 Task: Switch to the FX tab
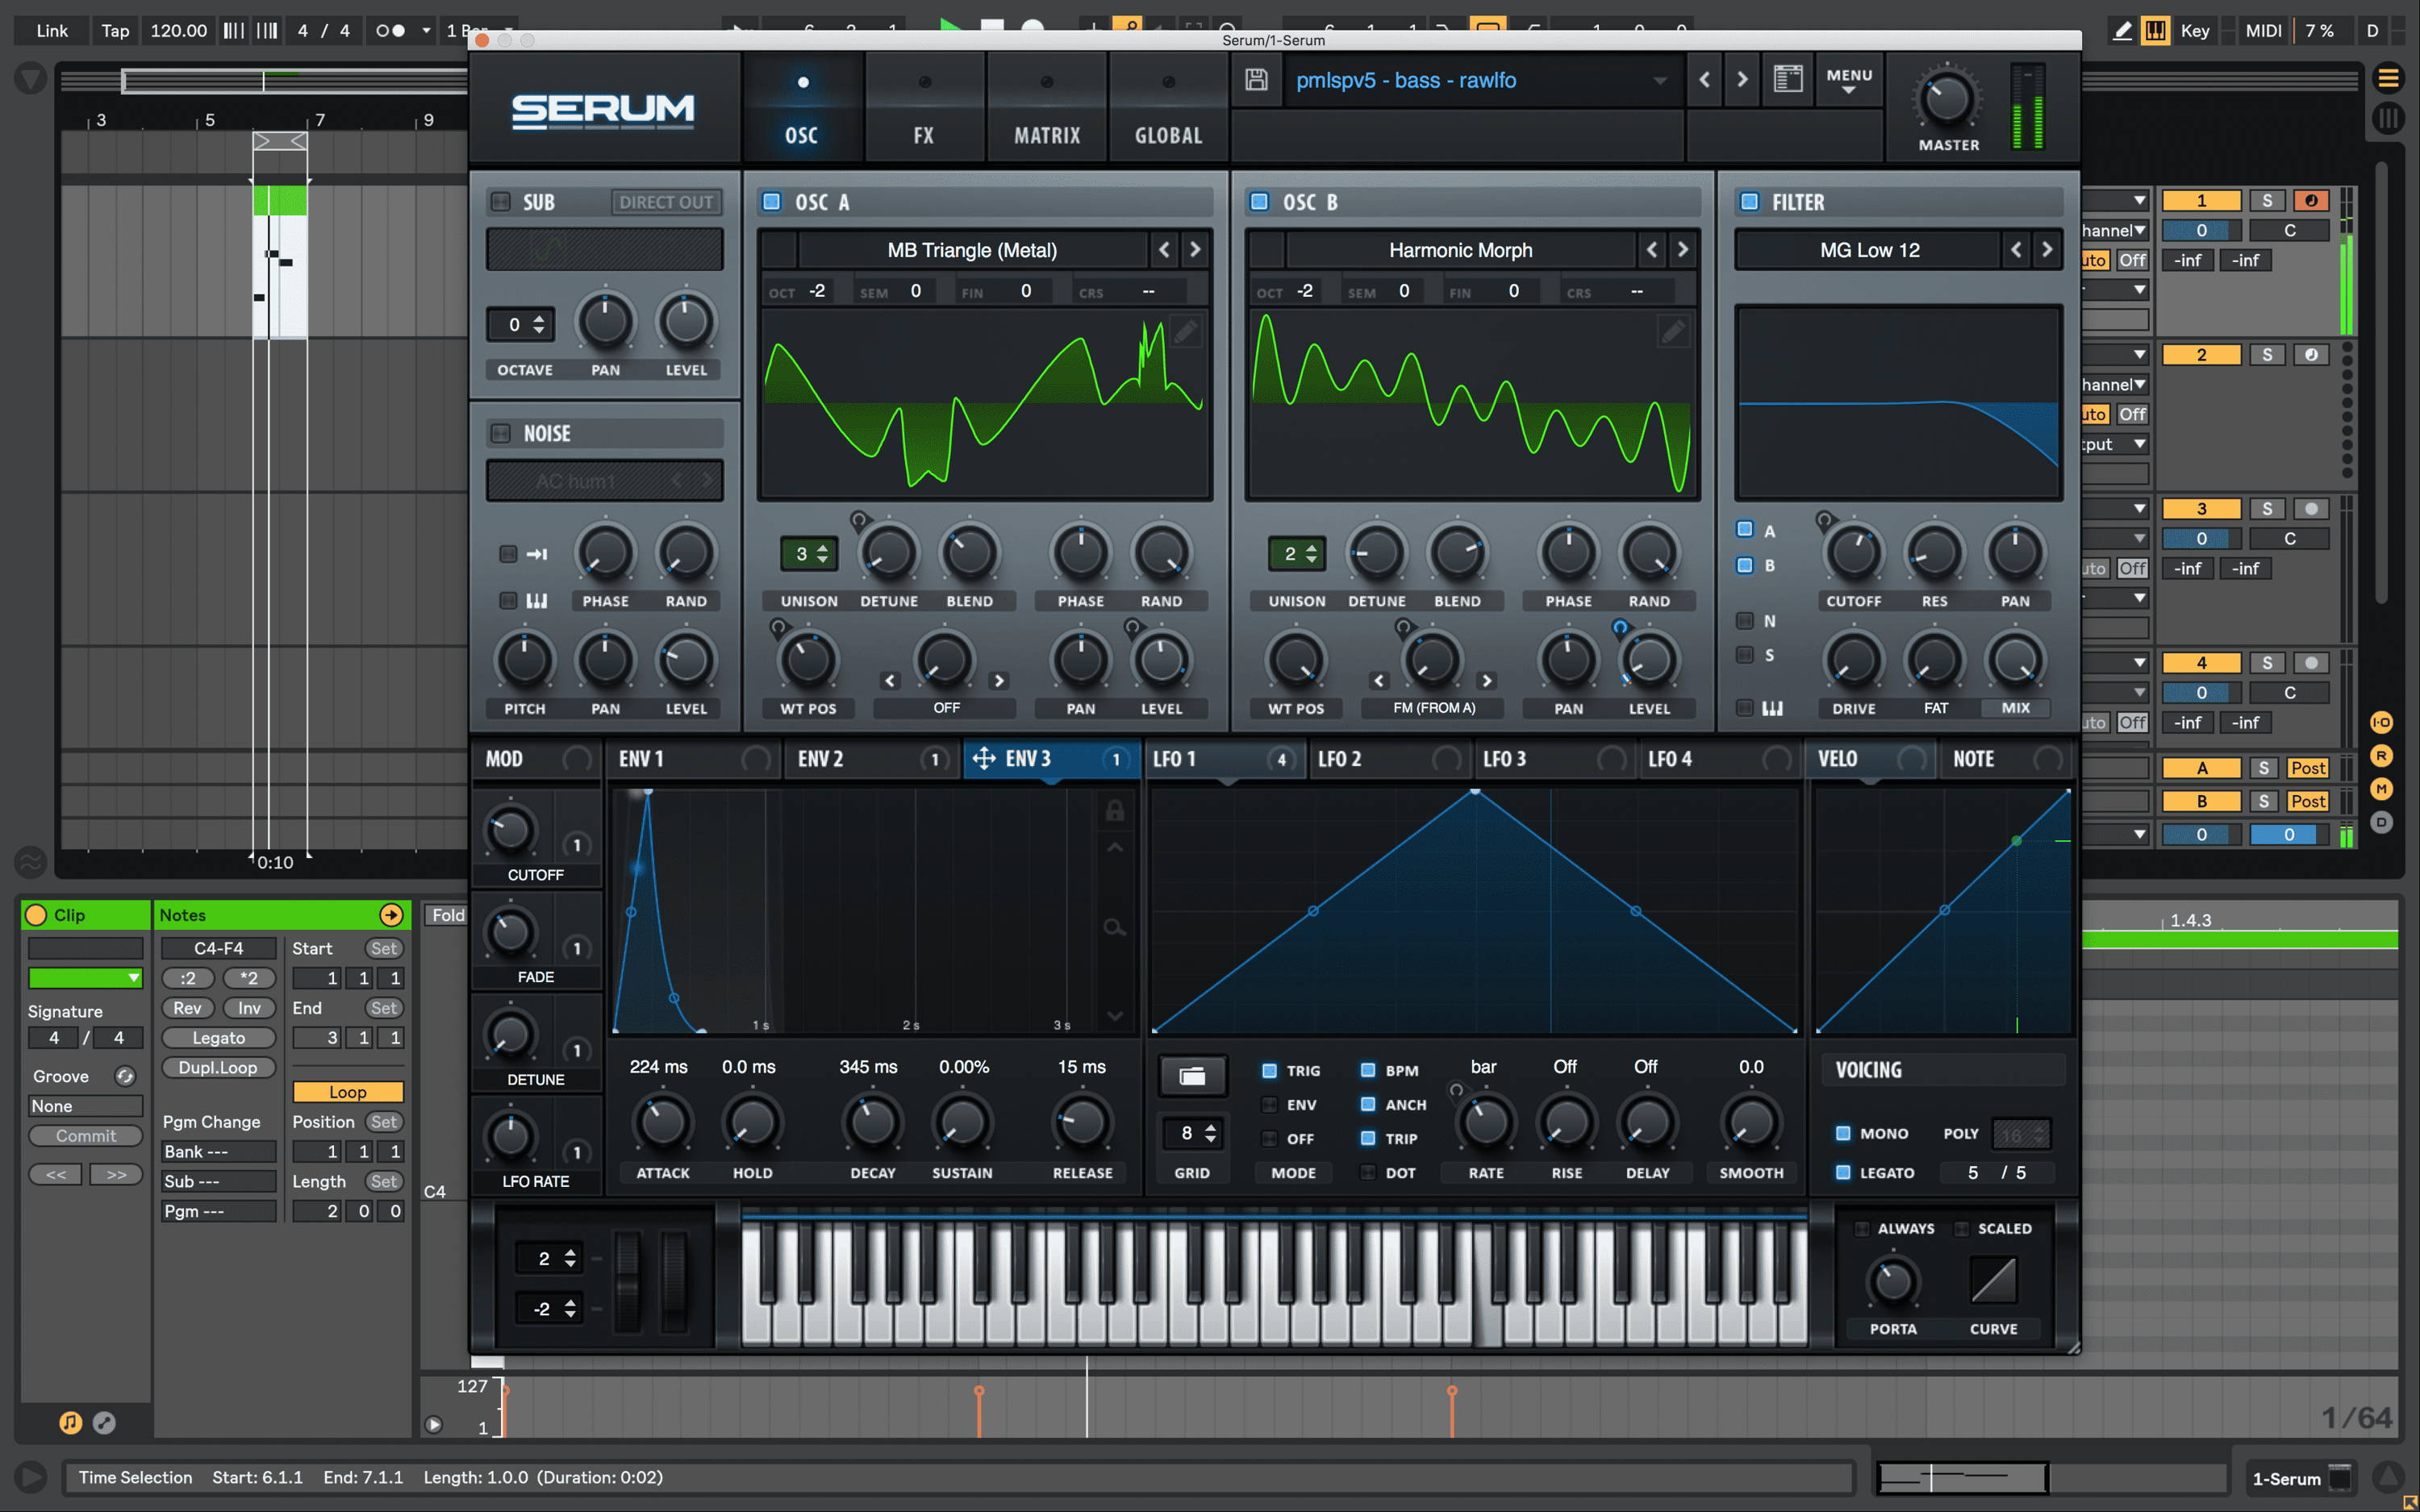tap(924, 109)
